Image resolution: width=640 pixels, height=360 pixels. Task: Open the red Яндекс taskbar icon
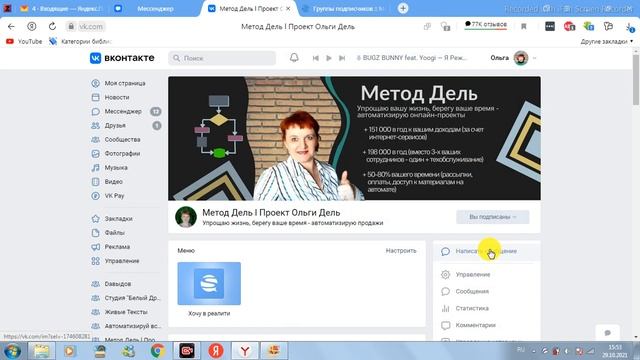click(216, 351)
